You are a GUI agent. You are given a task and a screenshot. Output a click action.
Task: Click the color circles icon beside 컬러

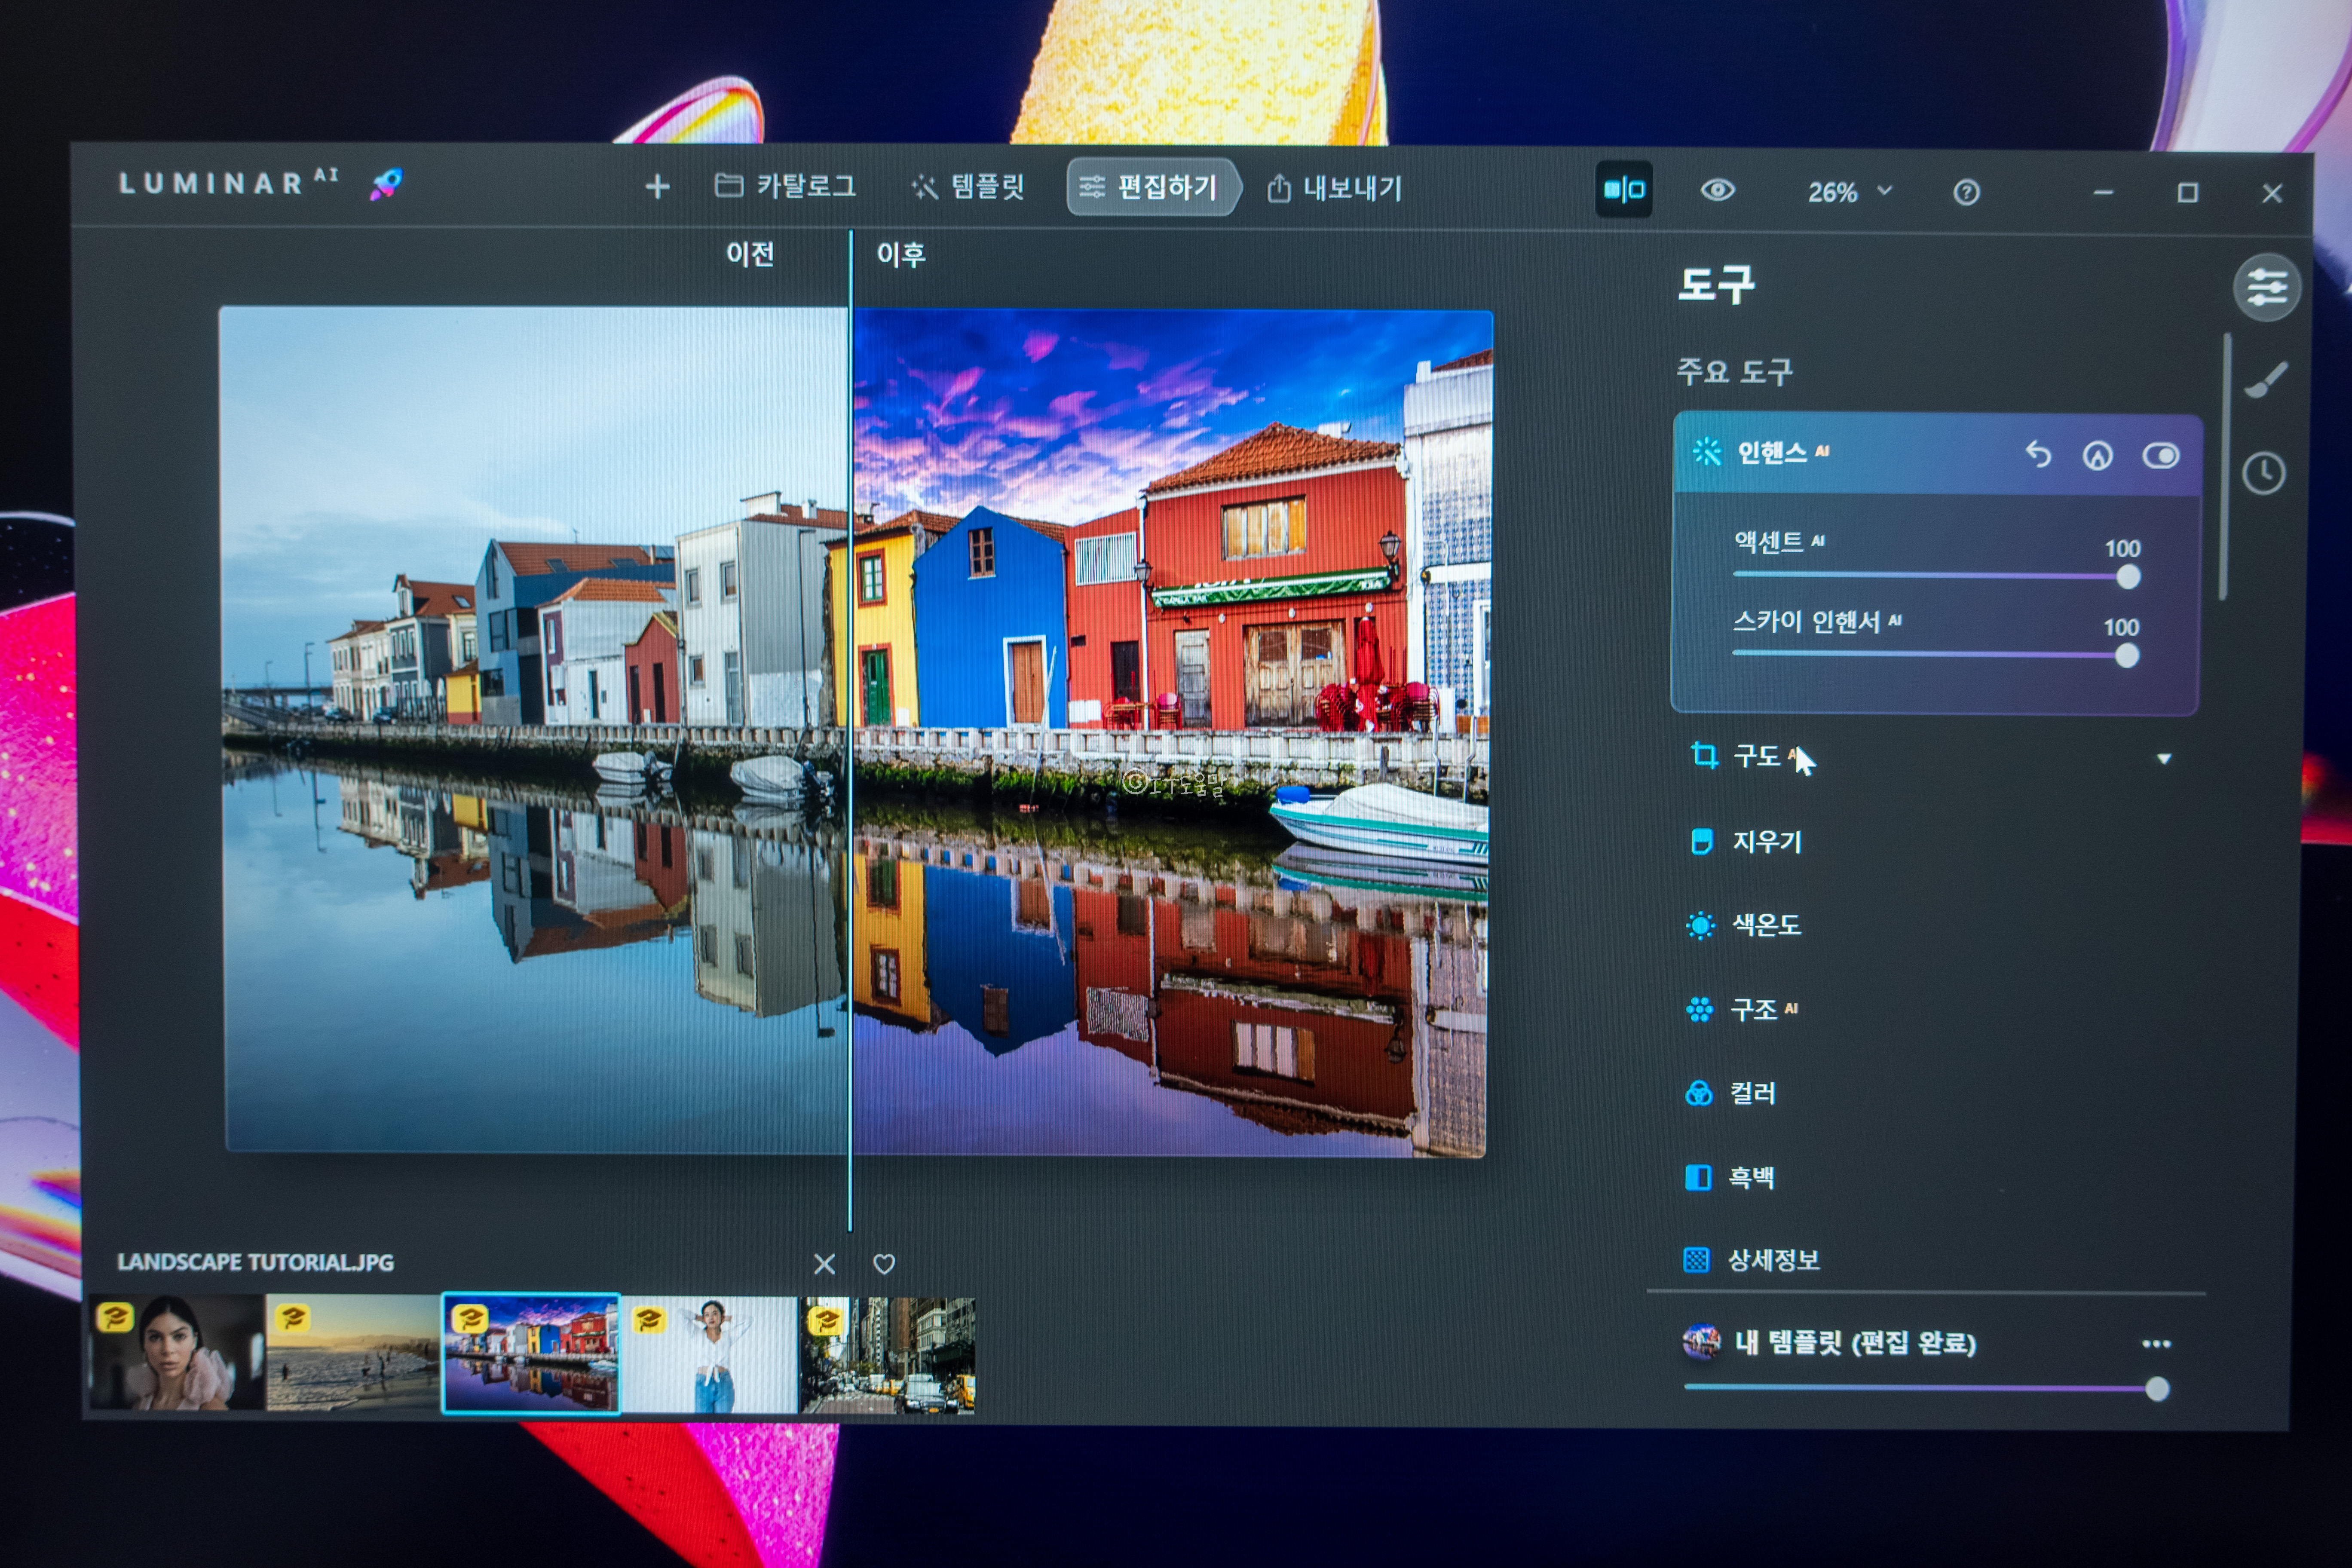1699,1093
